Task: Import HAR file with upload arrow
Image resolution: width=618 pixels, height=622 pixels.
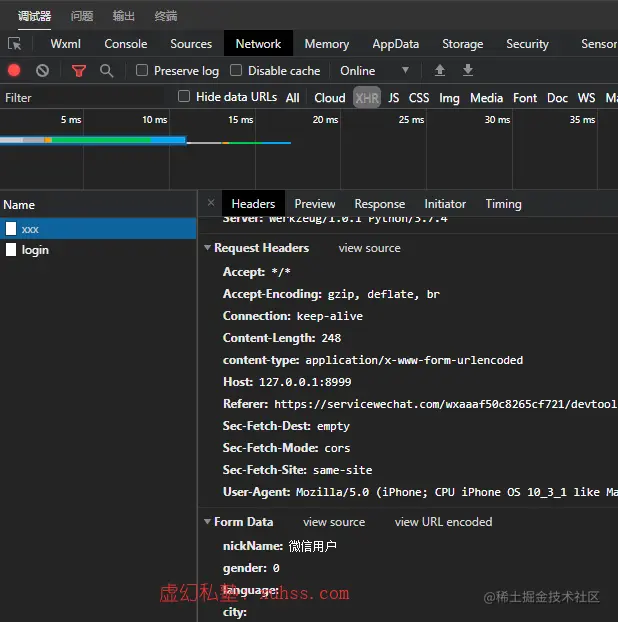Action: pyautogui.click(x=440, y=70)
